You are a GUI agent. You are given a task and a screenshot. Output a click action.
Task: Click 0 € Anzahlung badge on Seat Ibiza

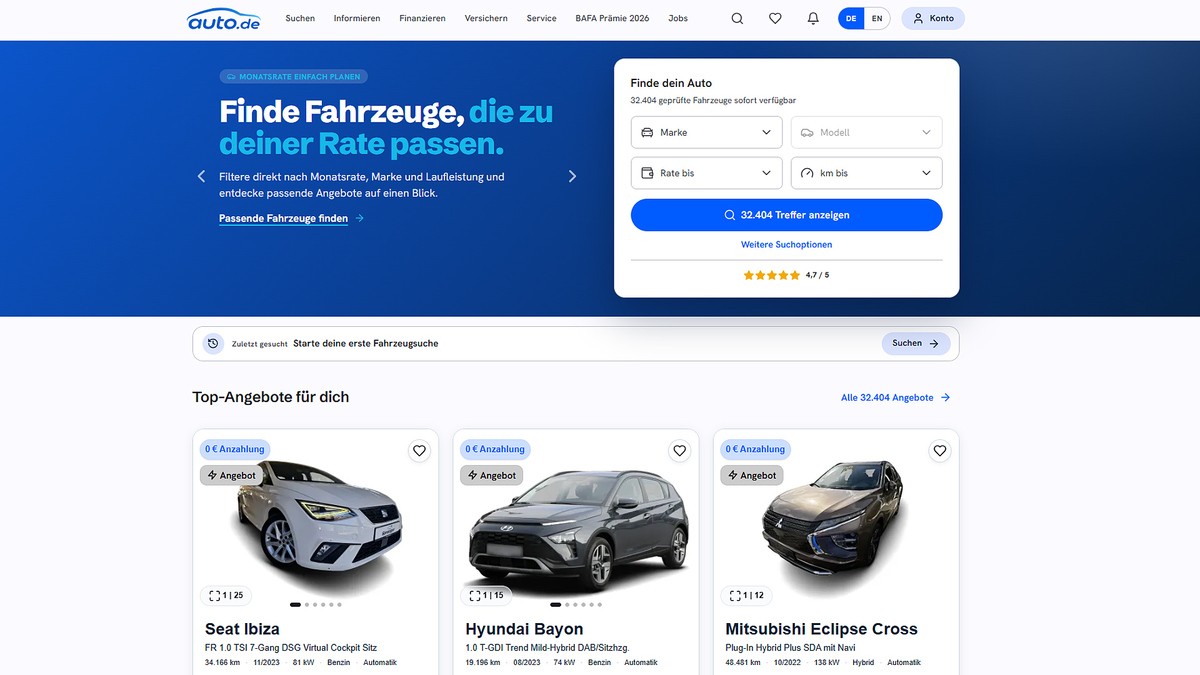tap(235, 449)
